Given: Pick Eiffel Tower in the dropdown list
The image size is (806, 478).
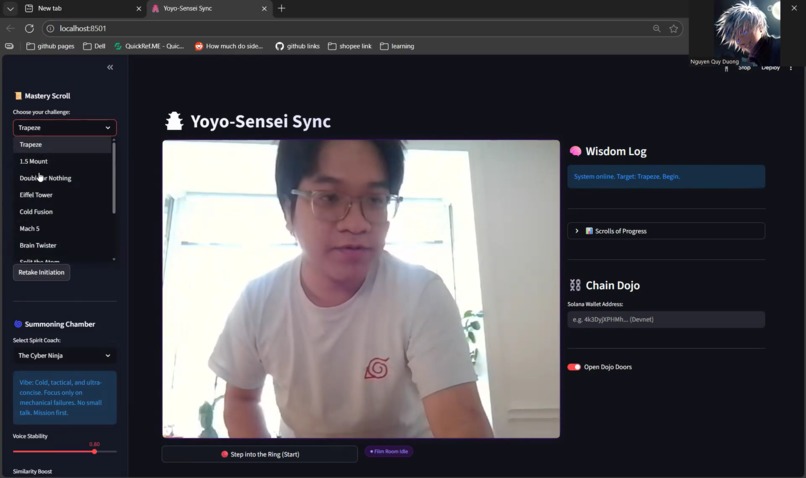Looking at the screenshot, I should [x=62, y=195].
